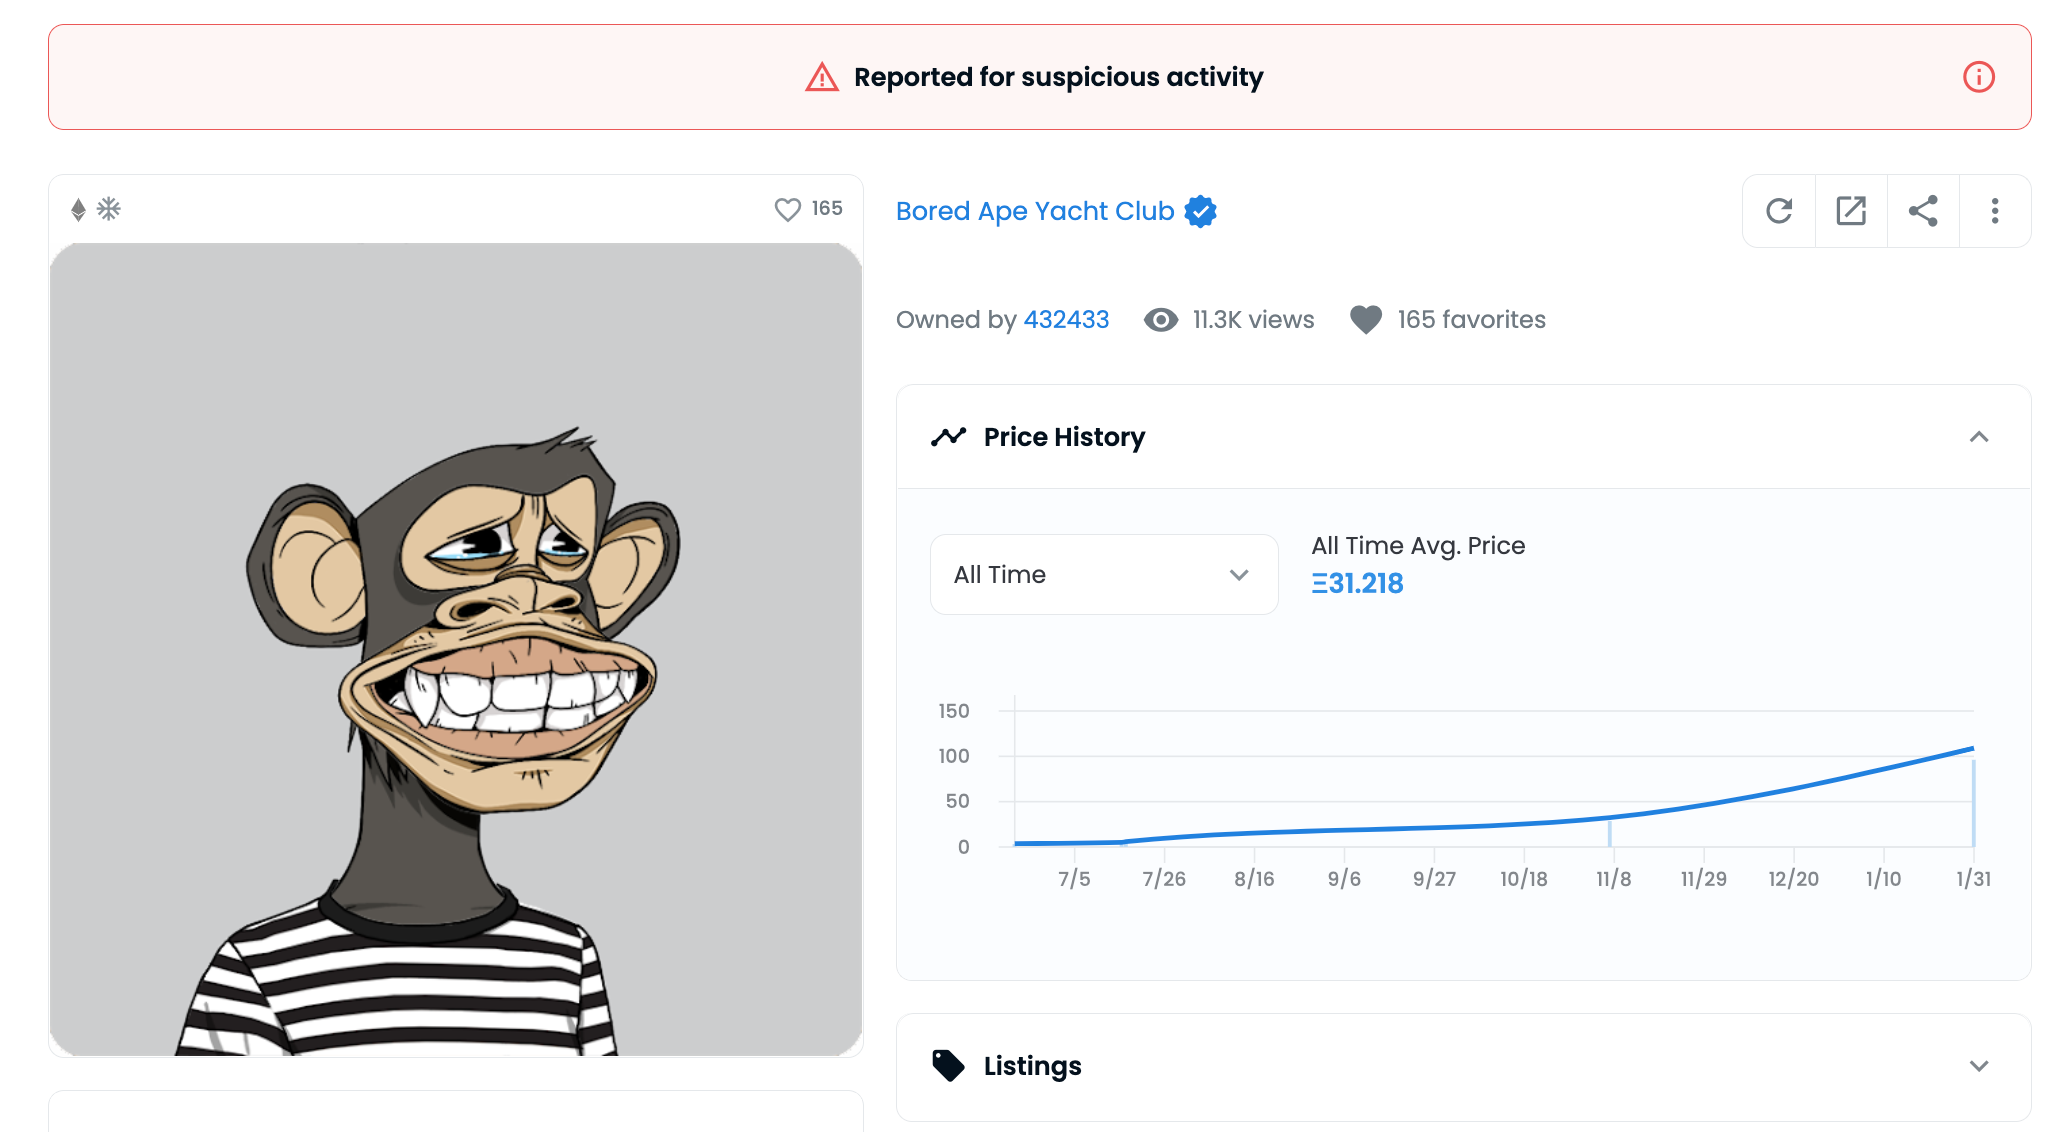This screenshot has width=2056, height=1132.
Task: Collapse the Price History section chevron
Action: tap(1979, 437)
